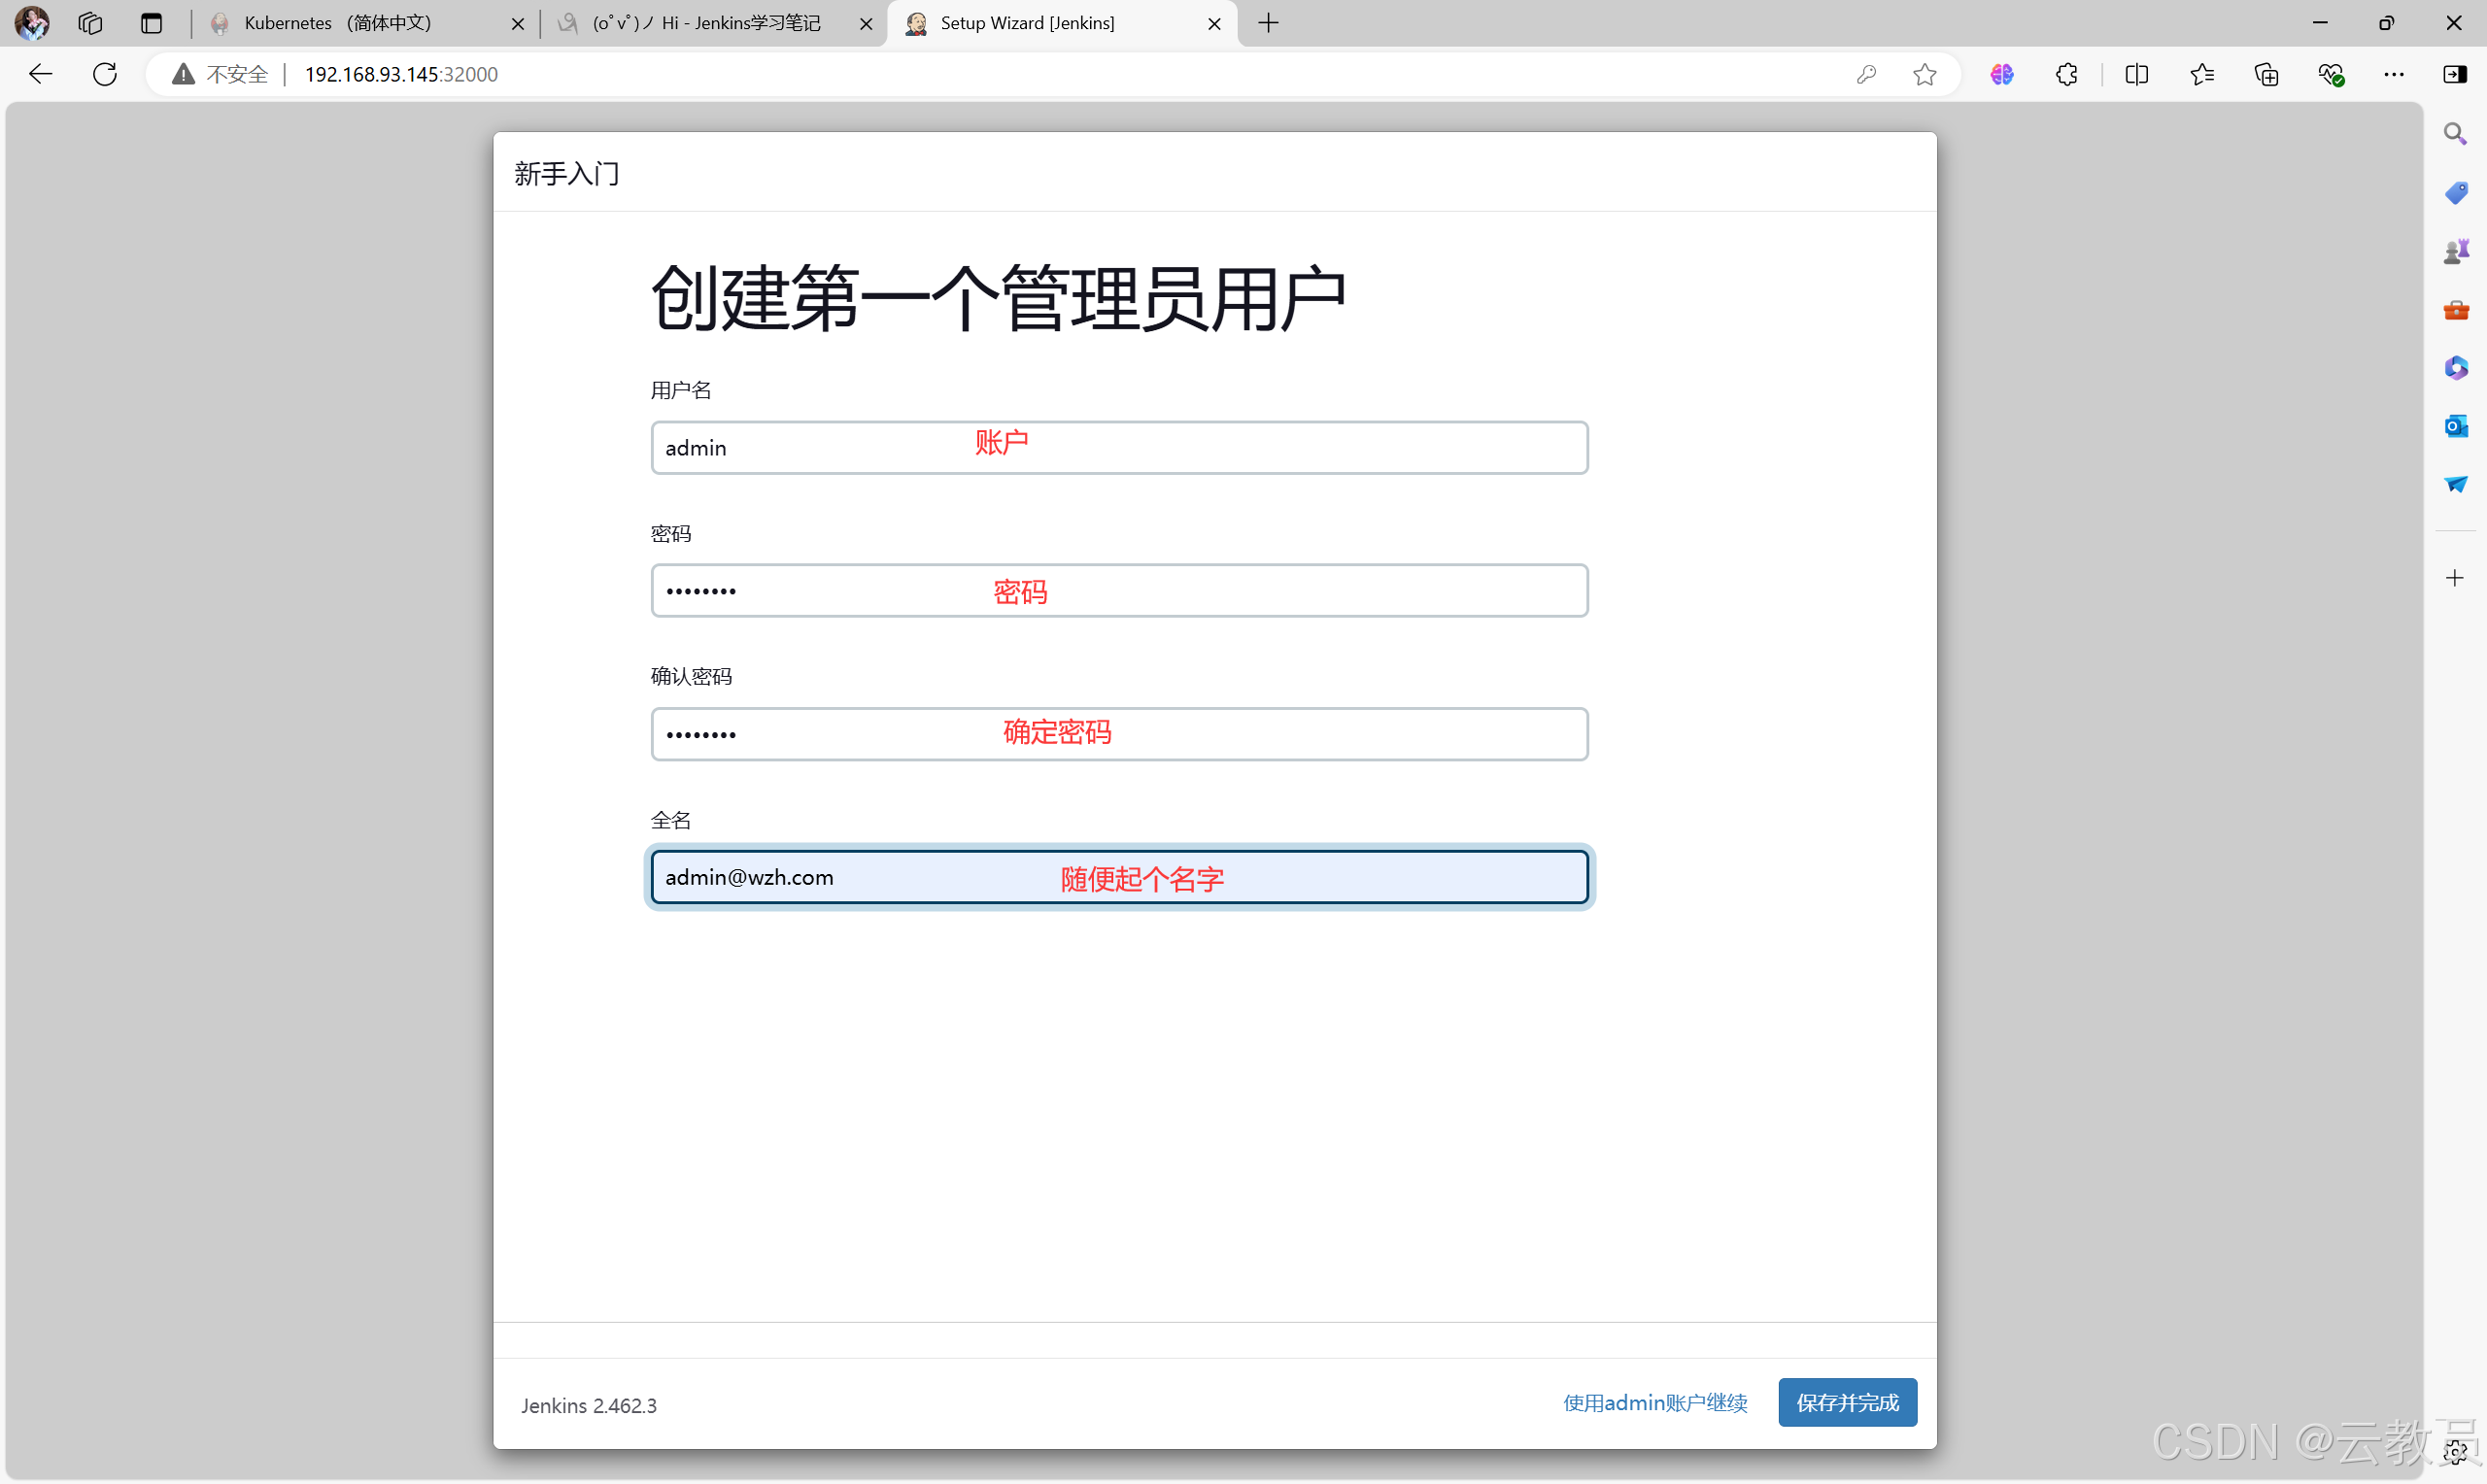Add a sidebar app with plus icon
This screenshot has height=1484, width=2487.
[x=2455, y=578]
